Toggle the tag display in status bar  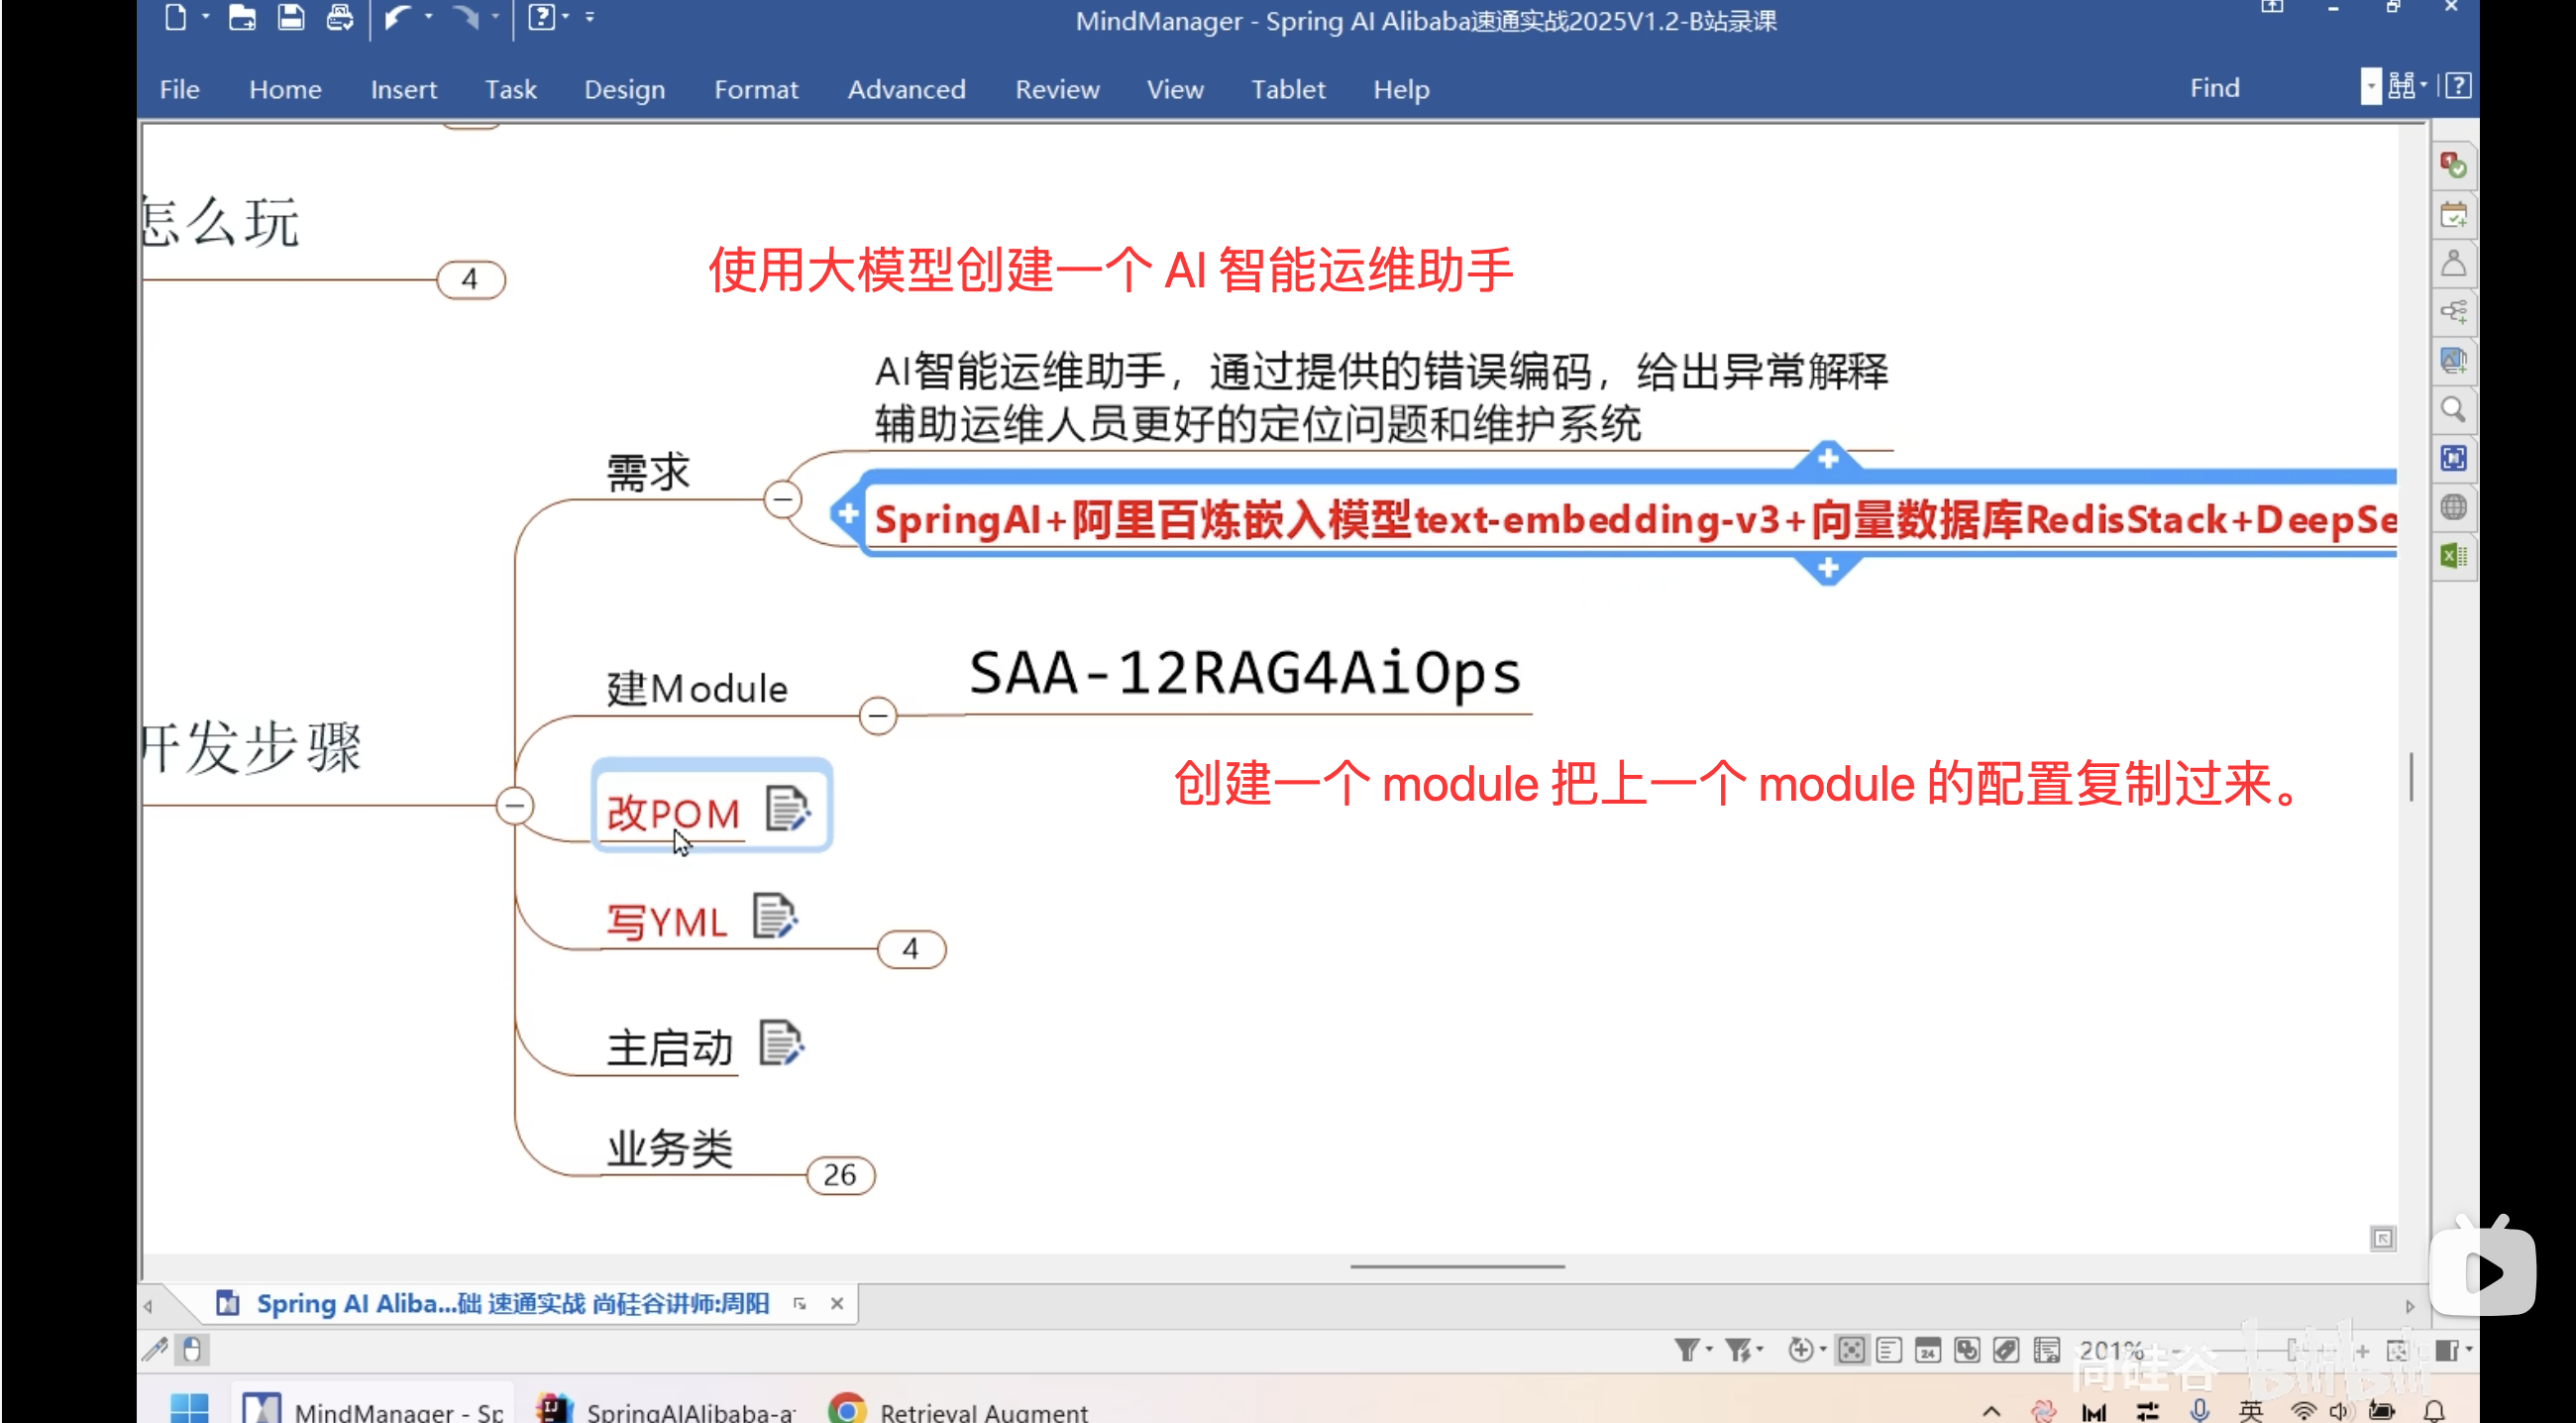pos(2006,1349)
